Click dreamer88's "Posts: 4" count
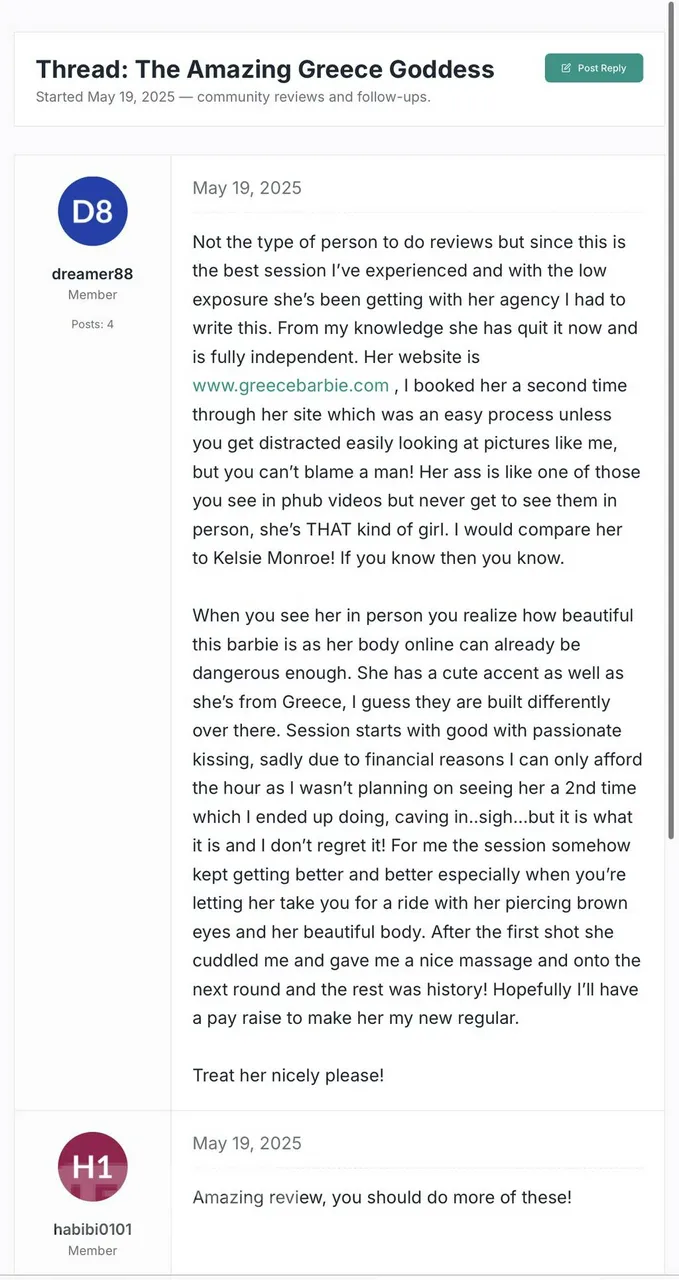This screenshot has height=1280, width=679. [92, 324]
